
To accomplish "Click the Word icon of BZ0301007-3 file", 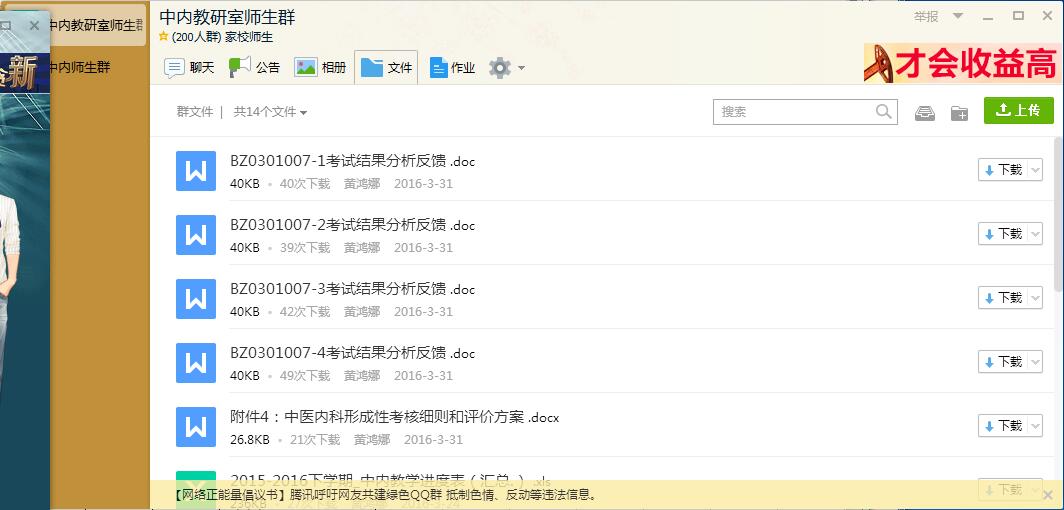I will coord(196,299).
